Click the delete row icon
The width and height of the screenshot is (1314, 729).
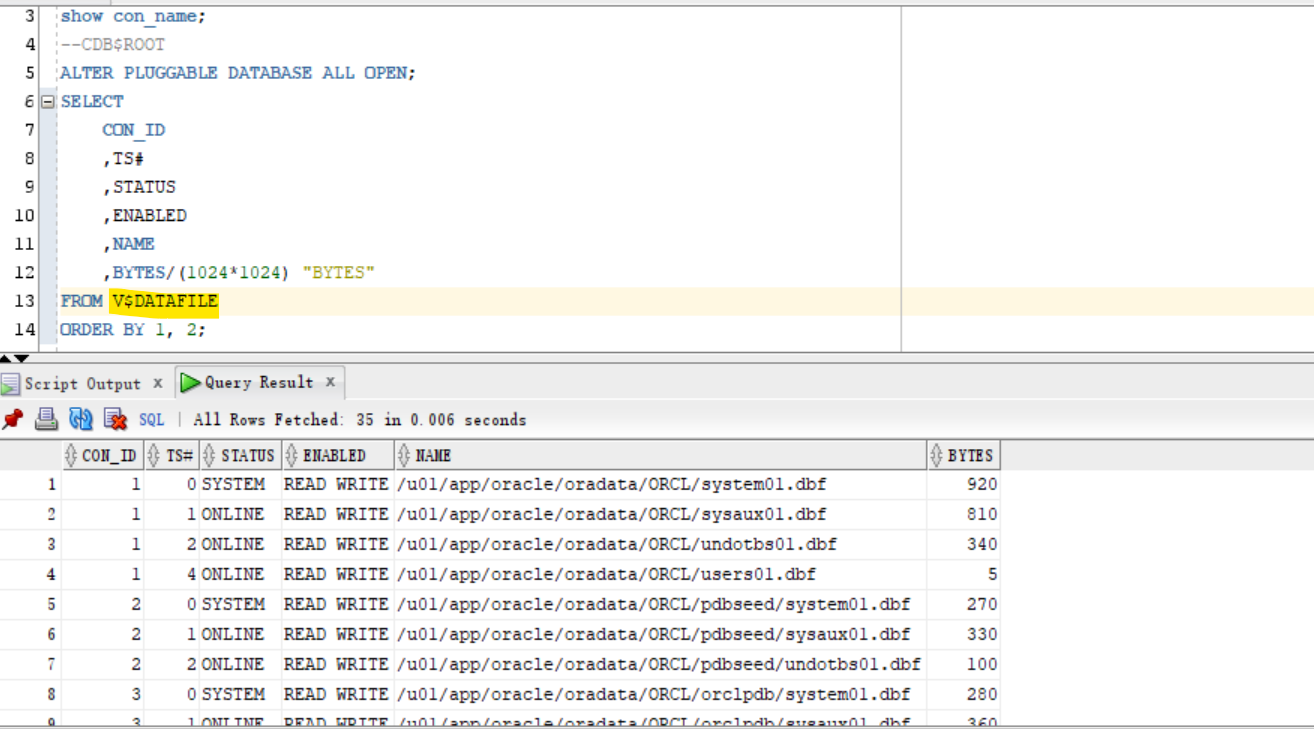point(115,419)
